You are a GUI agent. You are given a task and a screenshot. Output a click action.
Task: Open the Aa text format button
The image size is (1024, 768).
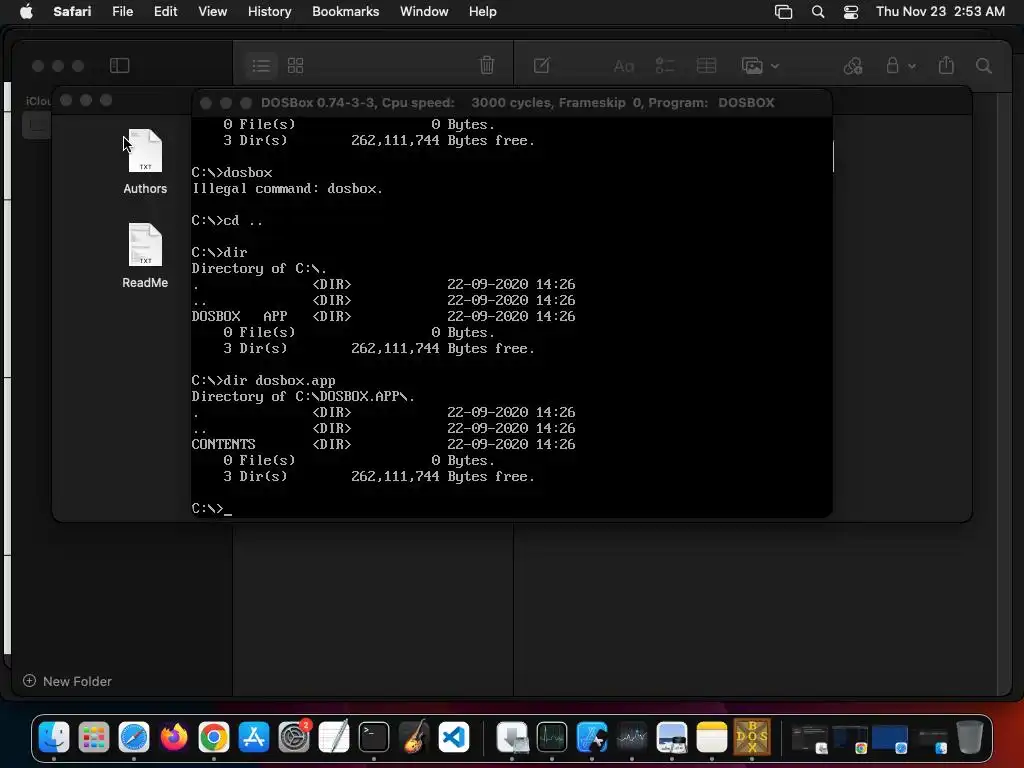pyautogui.click(x=624, y=66)
